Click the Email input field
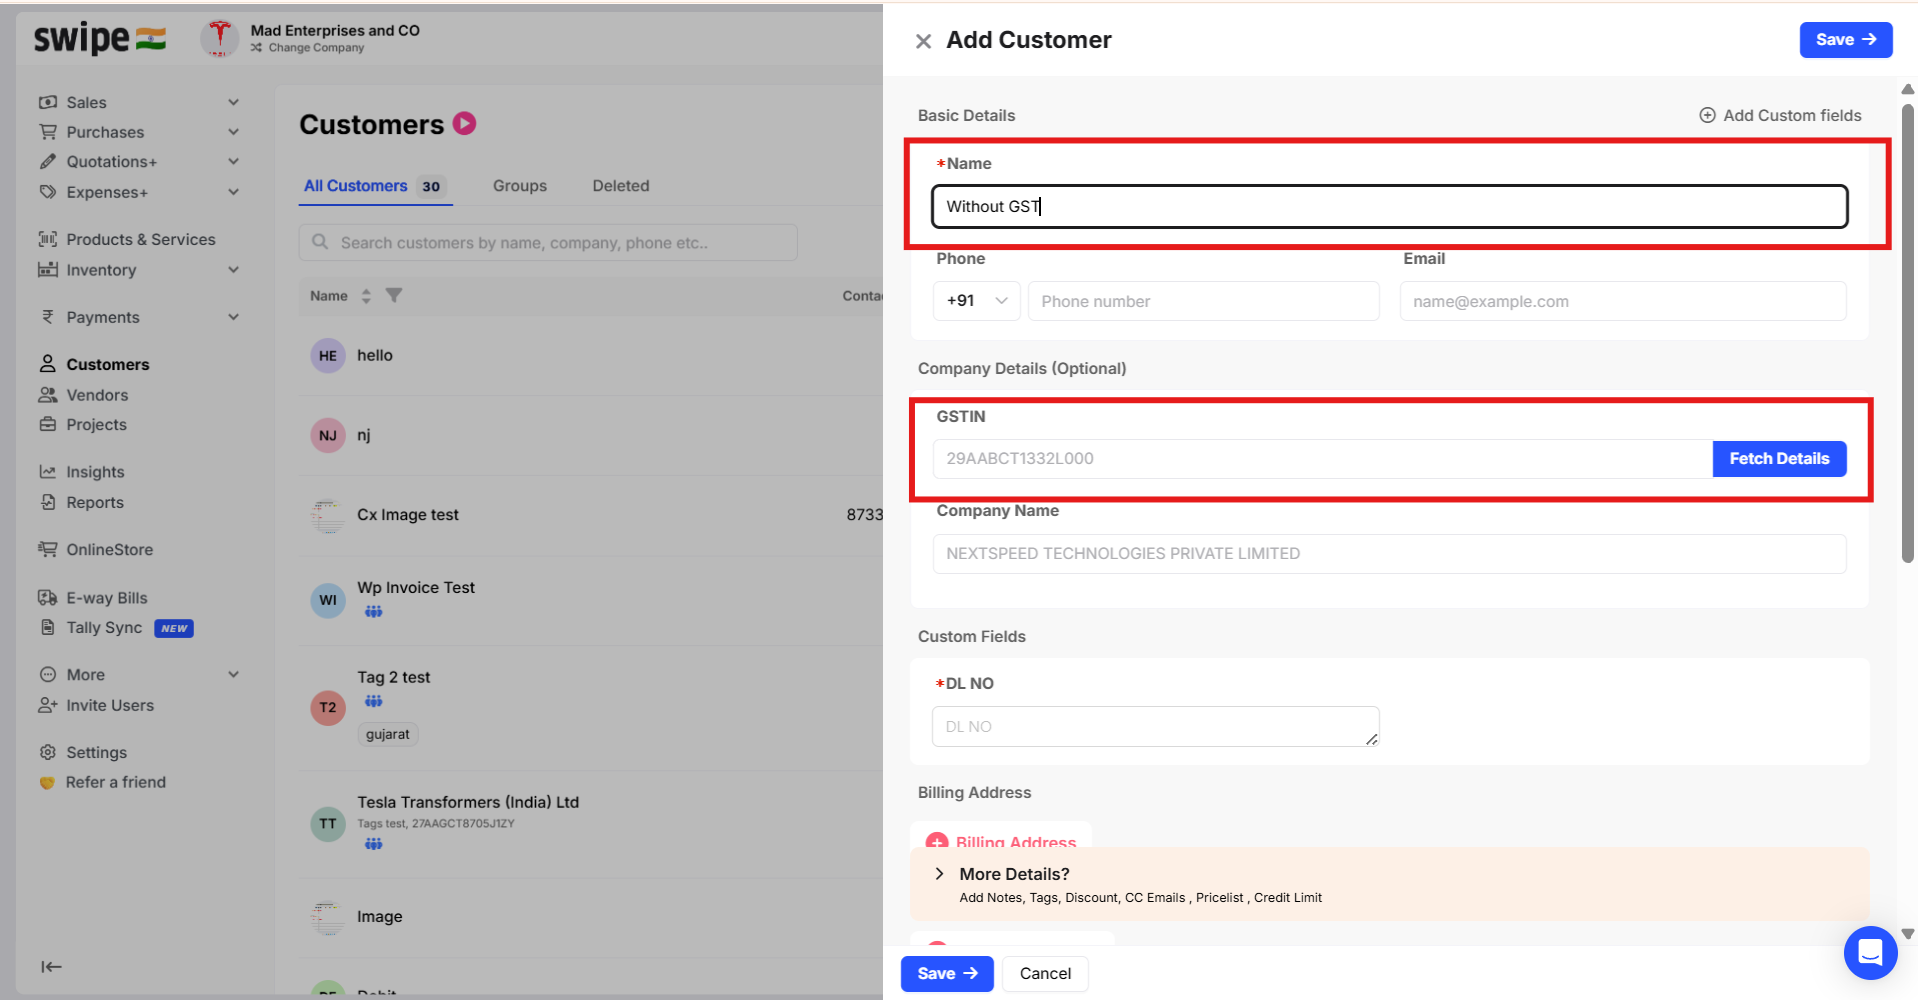This screenshot has width=1918, height=1000. tap(1622, 301)
